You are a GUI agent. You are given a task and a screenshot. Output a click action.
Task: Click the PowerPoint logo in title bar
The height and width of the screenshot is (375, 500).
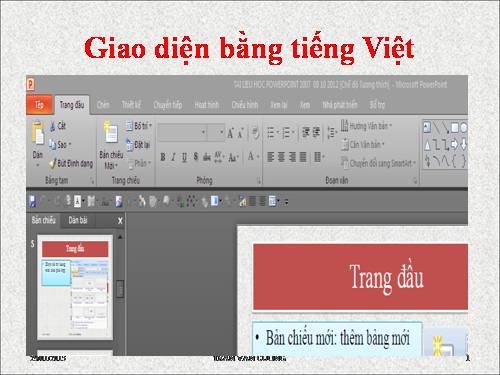coord(30,84)
